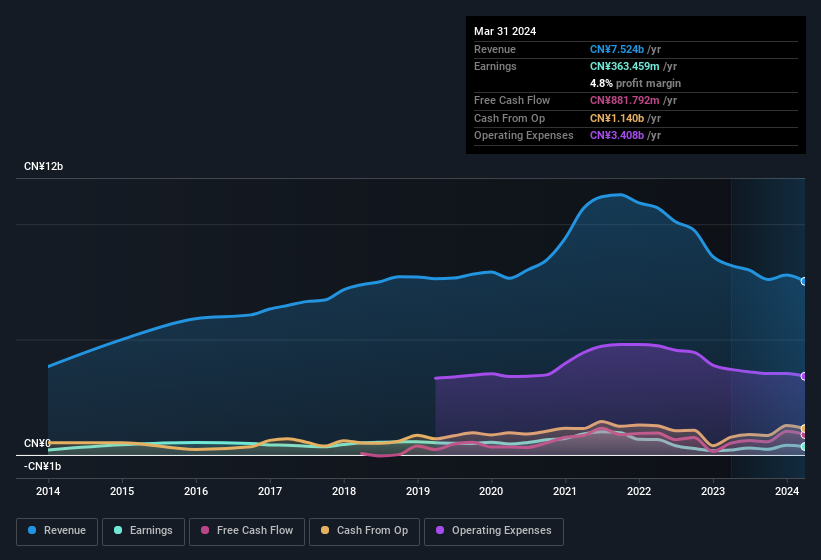Toggle the Cash From Op legend button

click(364, 531)
